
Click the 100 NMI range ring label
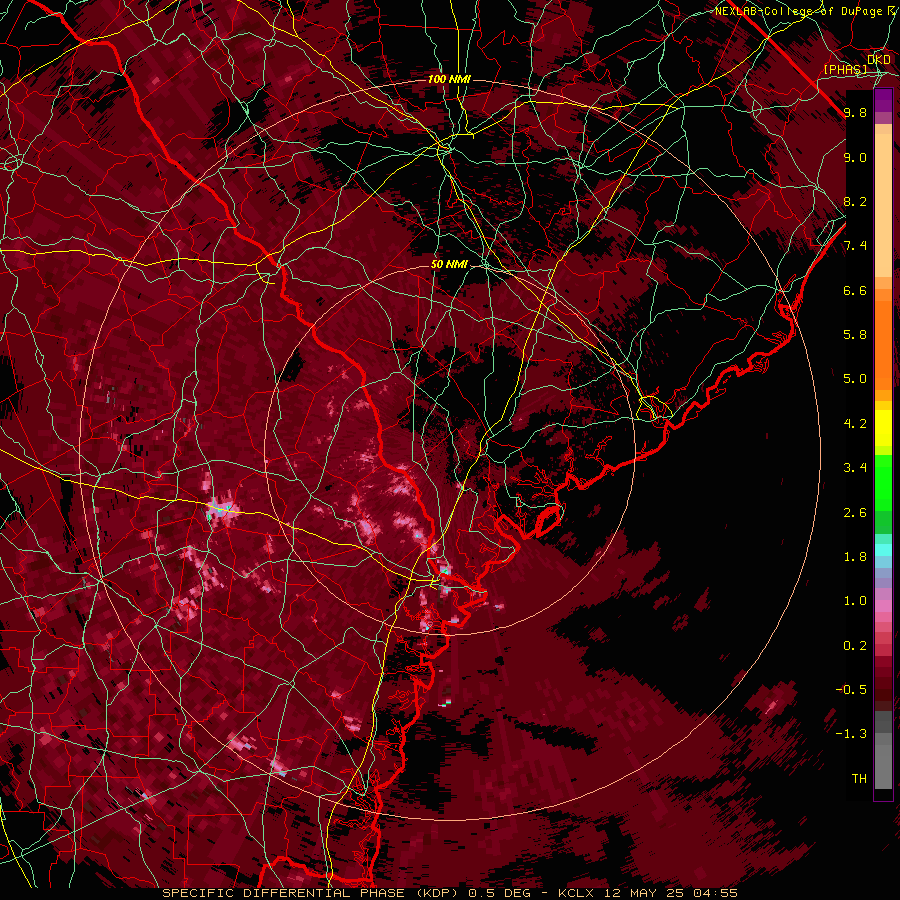[449, 79]
